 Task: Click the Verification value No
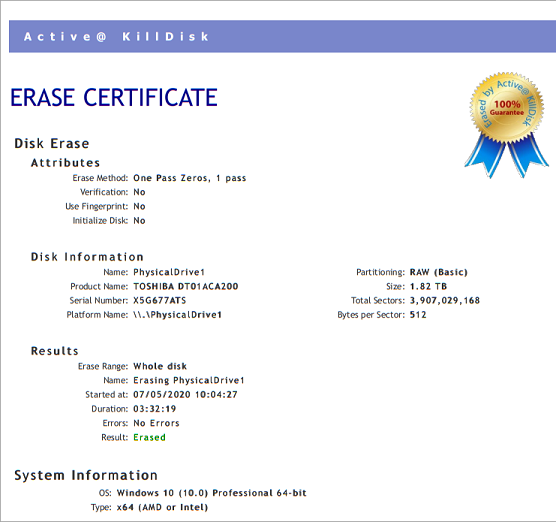tap(139, 192)
